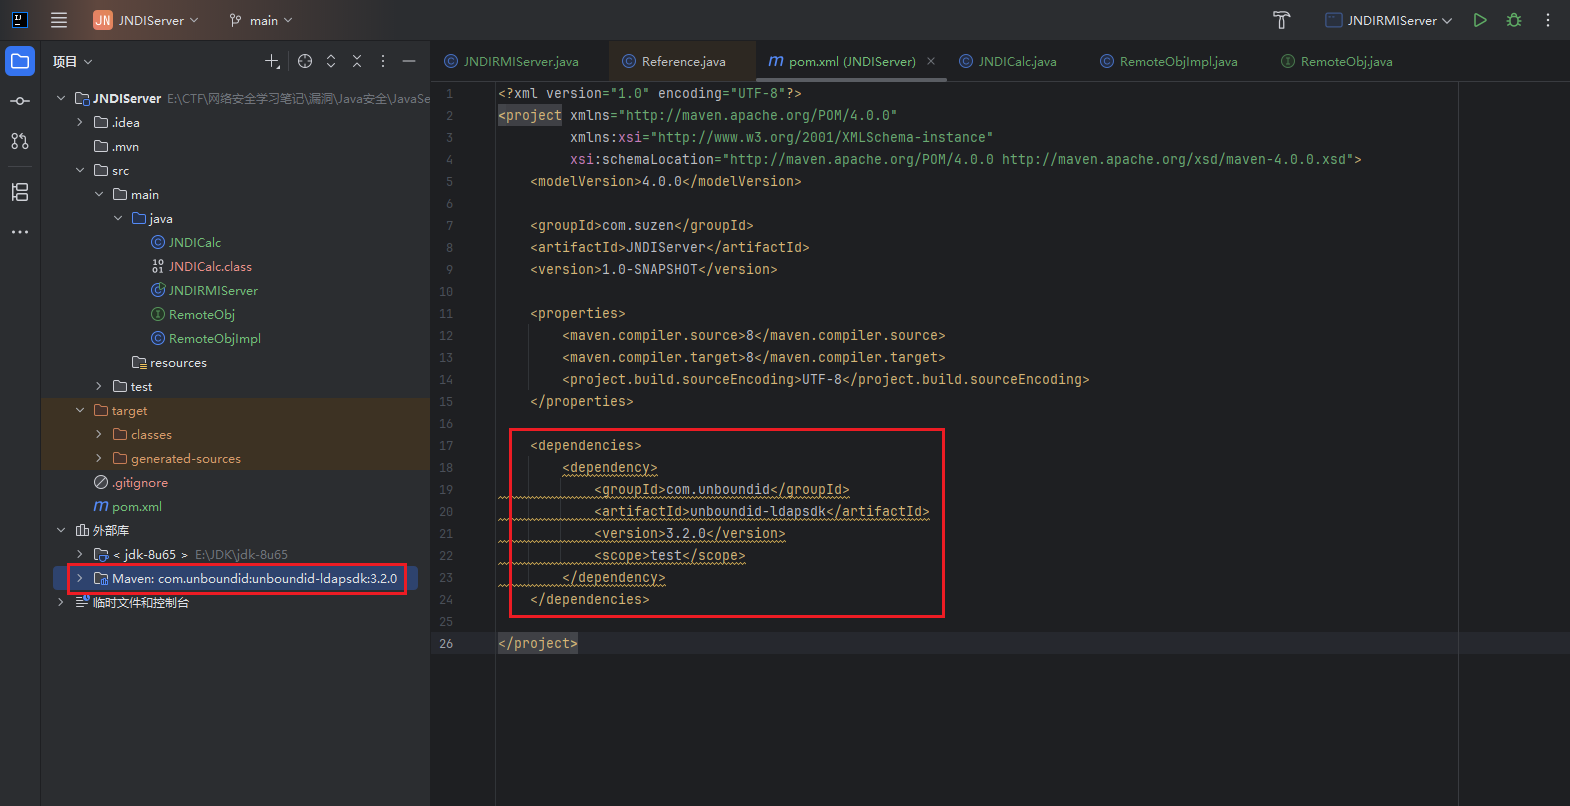Open the Pull Requests tool window icon
This screenshot has width=1570, height=806.
click(20, 141)
